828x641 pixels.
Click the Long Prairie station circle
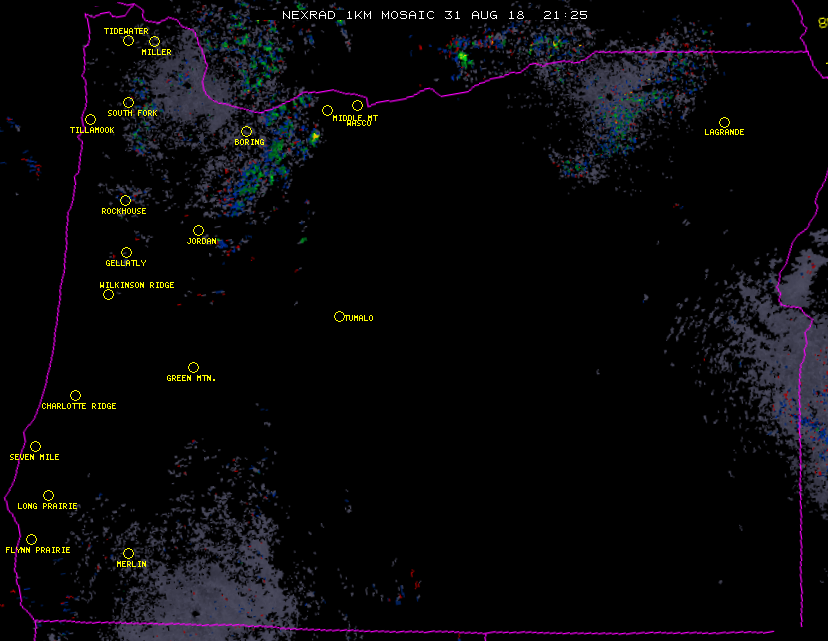[x=48, y=496]
